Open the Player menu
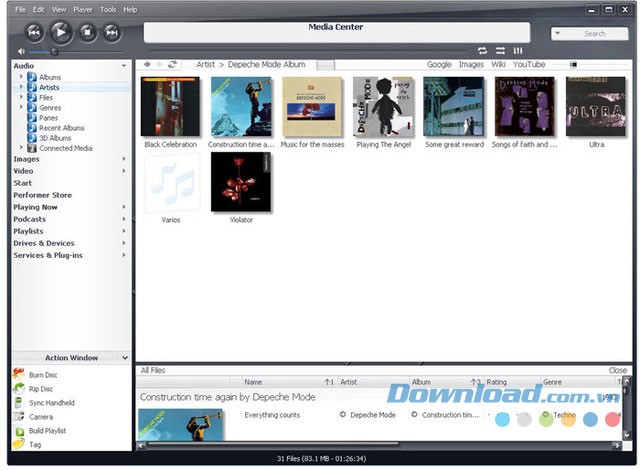 83,9
